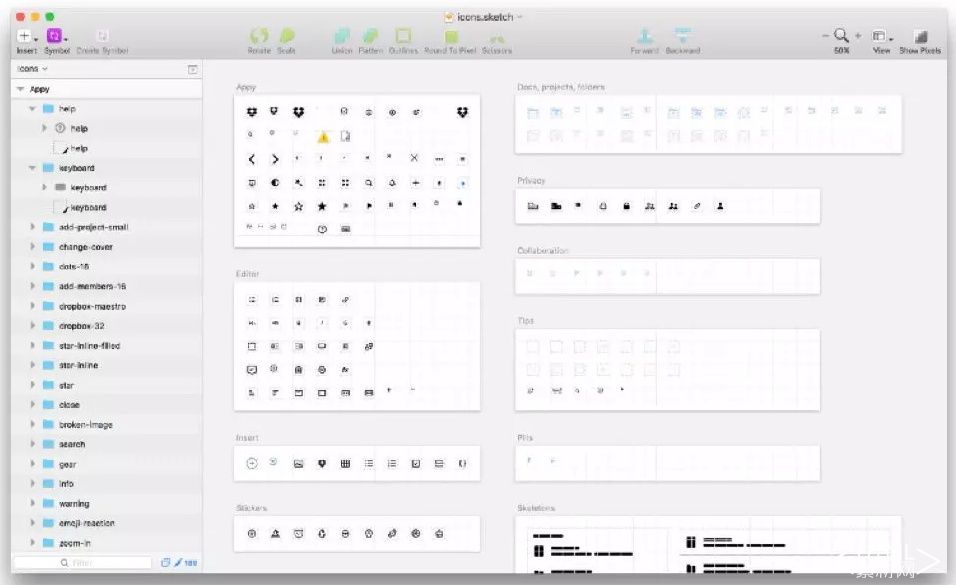Toggle Show Pixels mode
This screenshot has height=585, width=956.
click(x=920, y=36)
